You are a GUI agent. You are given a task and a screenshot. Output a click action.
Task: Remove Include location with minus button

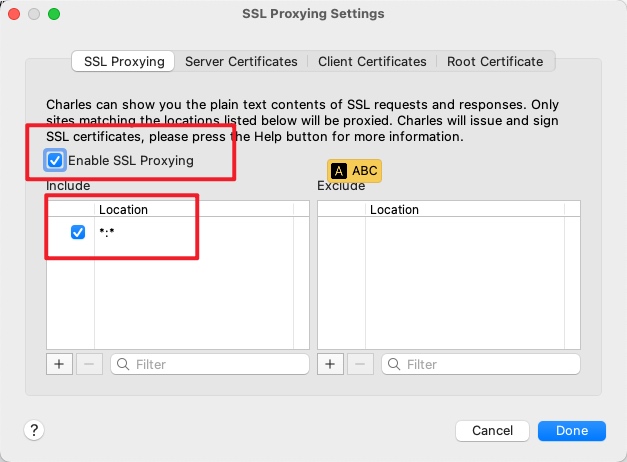pos(89,364)
